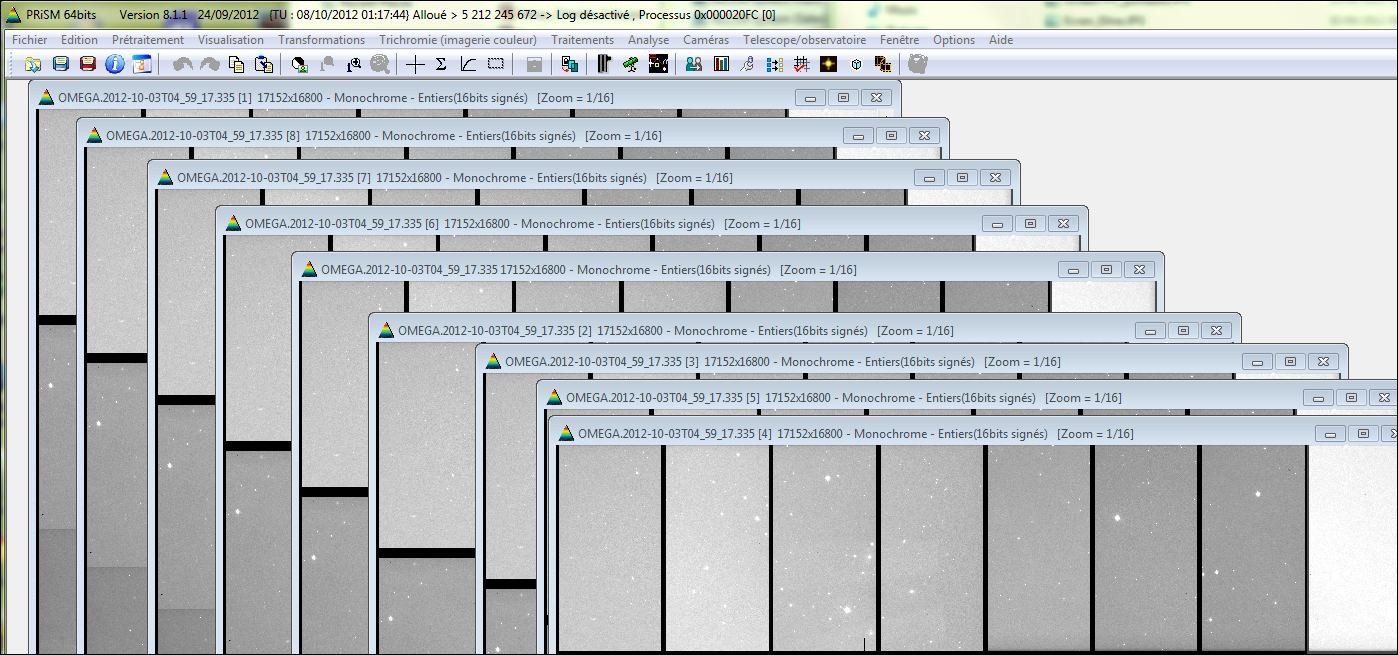
Task: Click the red save disk icon
Action: tap(87, 64)
